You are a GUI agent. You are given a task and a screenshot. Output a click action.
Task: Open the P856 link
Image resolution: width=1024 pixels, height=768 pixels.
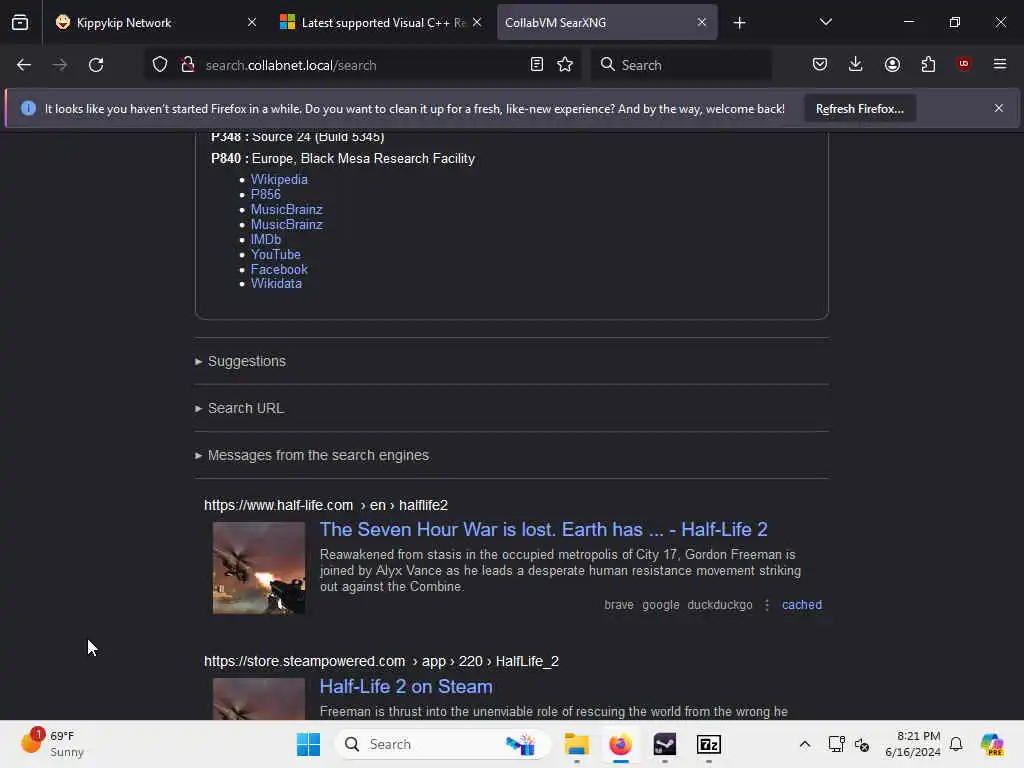point(266,195)
